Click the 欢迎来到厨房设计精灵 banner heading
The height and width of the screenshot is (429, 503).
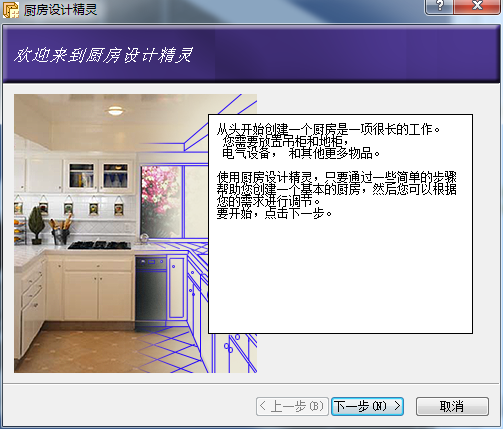click(103, 55)
